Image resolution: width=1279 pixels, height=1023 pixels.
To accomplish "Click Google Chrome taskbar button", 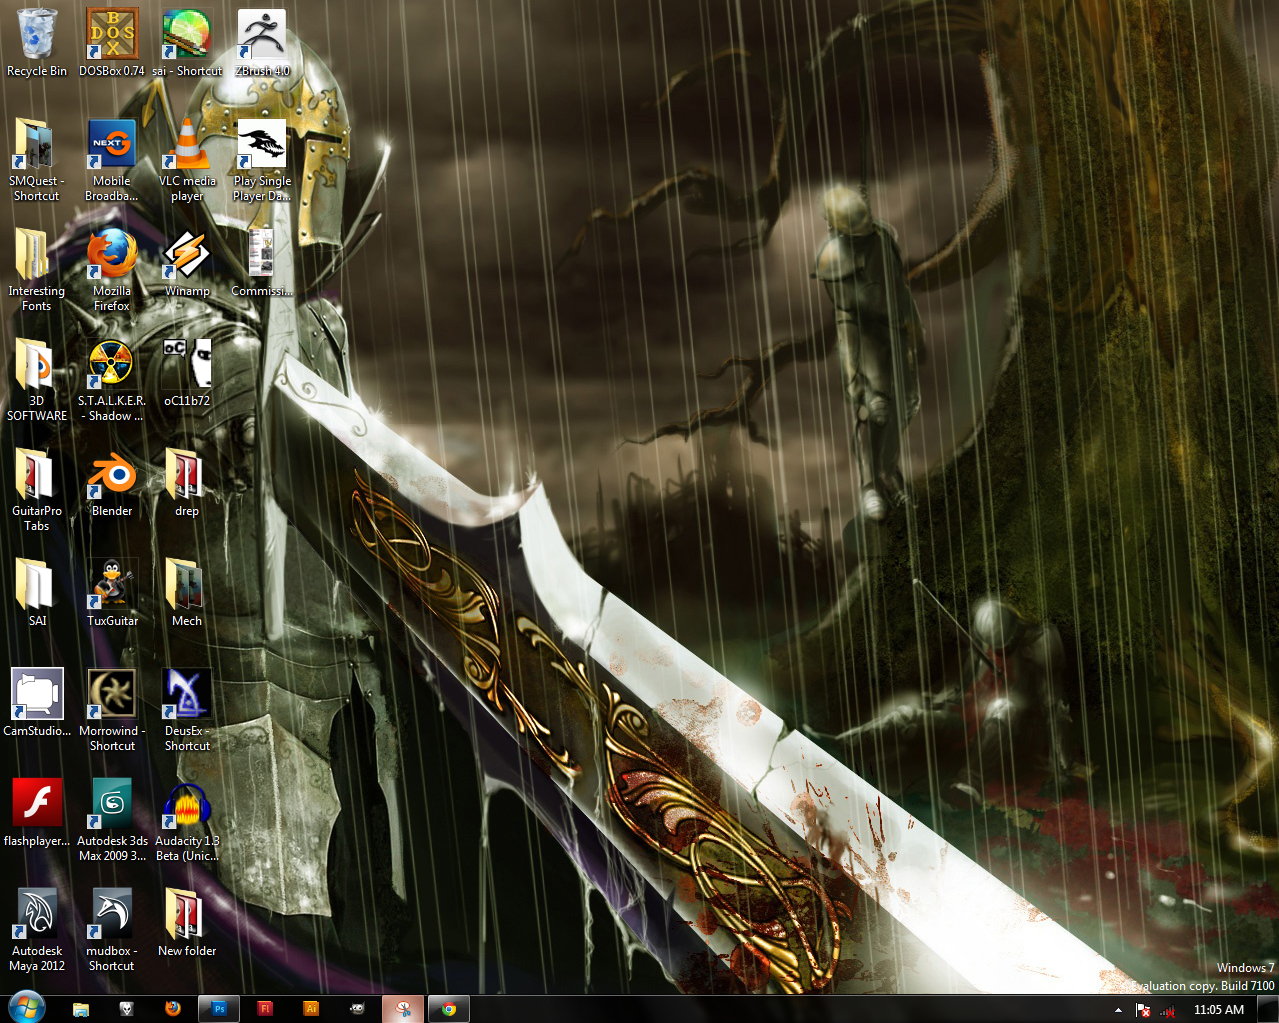I will coord(449,1009).
